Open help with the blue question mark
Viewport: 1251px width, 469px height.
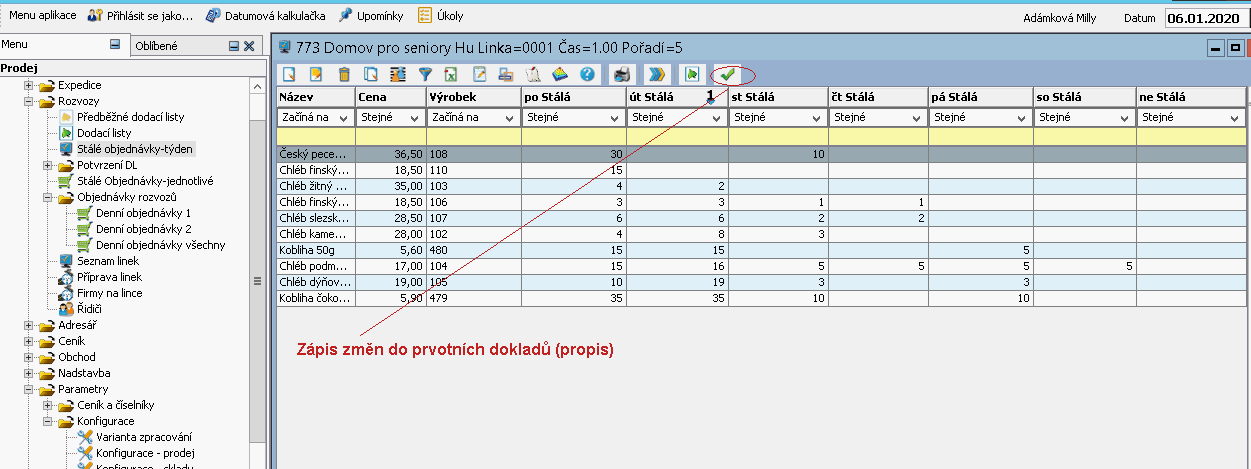(x=587, y=74)
